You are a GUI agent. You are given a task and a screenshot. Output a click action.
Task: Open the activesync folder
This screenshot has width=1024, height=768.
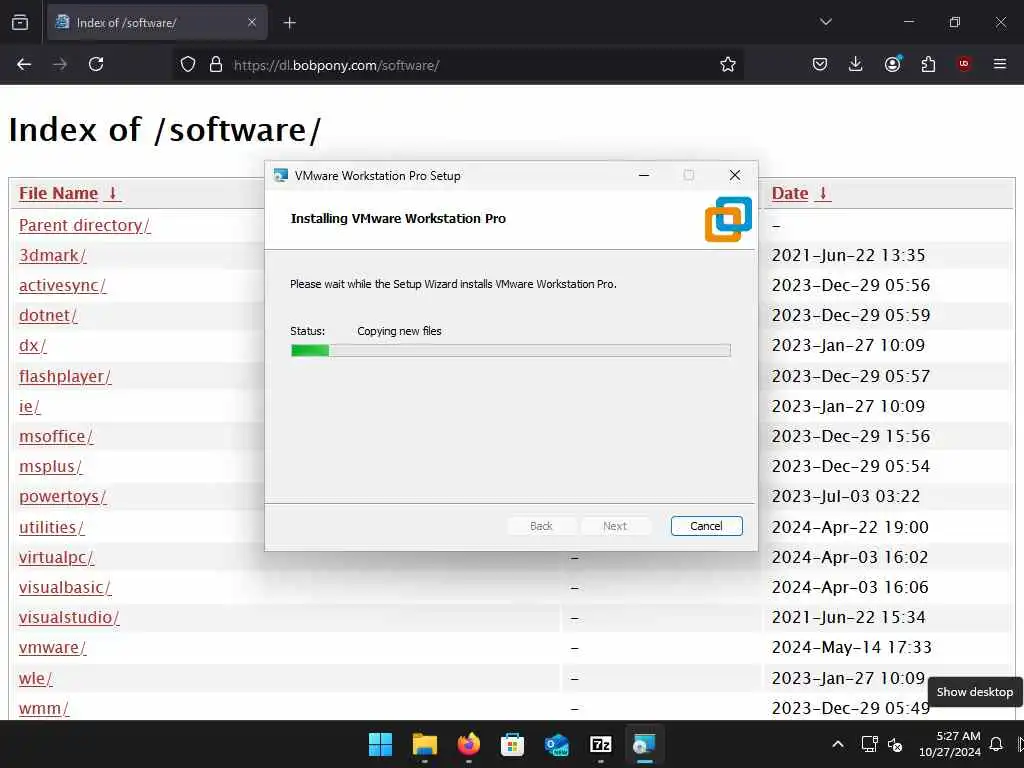click(62, 285)
